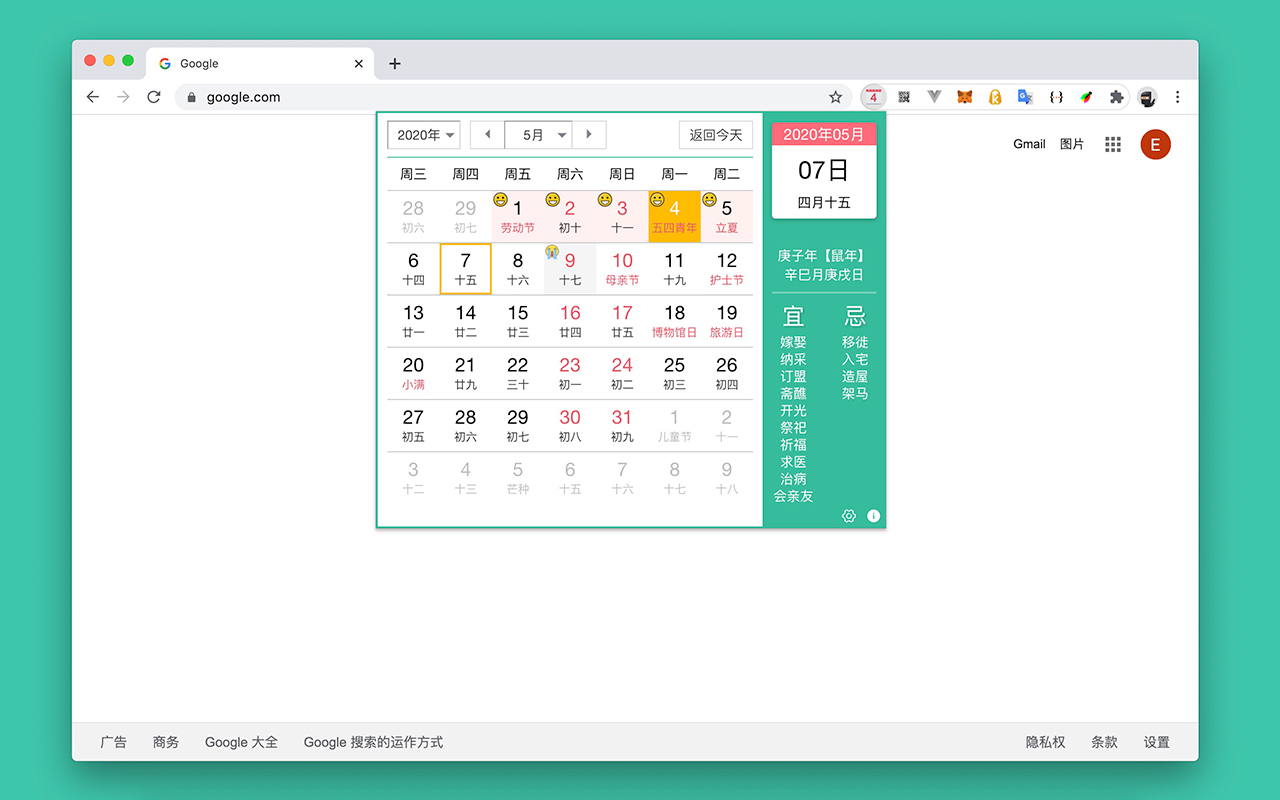This screenshot has height=800, width=1280.
Task: Open the Gmail link
Action: (1029, 144)
